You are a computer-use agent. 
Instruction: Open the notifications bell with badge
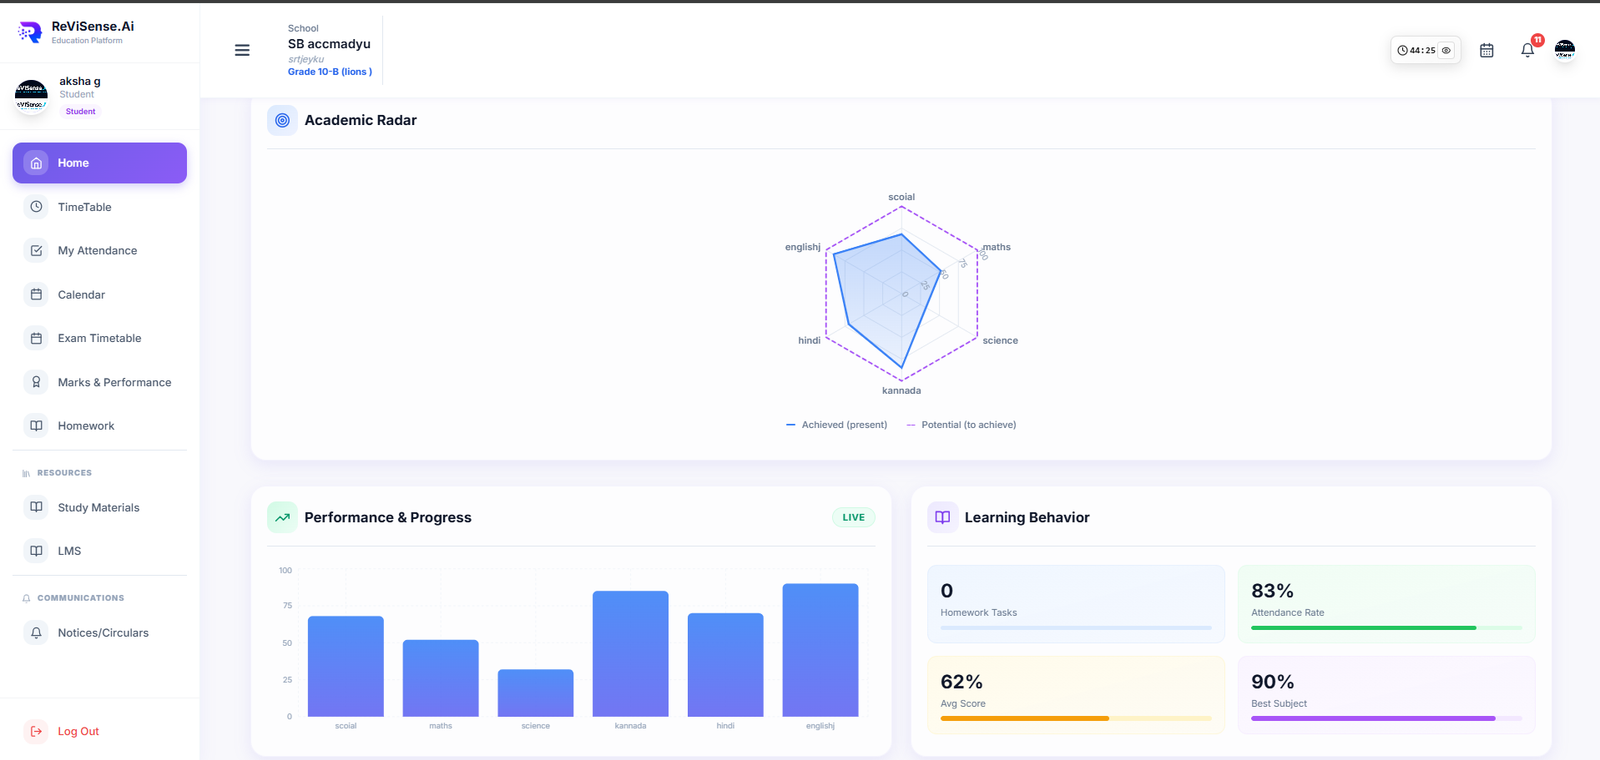(1528, 50)
